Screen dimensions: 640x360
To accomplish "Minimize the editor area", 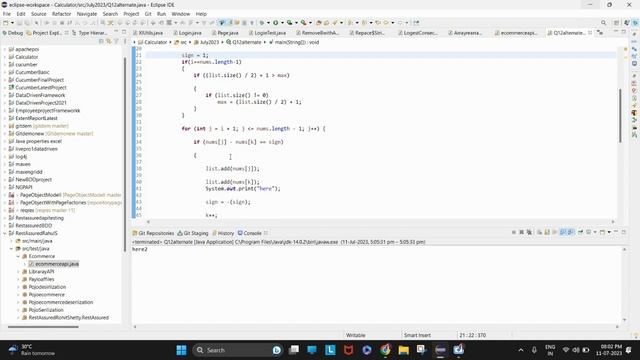I will click(616, 32).
